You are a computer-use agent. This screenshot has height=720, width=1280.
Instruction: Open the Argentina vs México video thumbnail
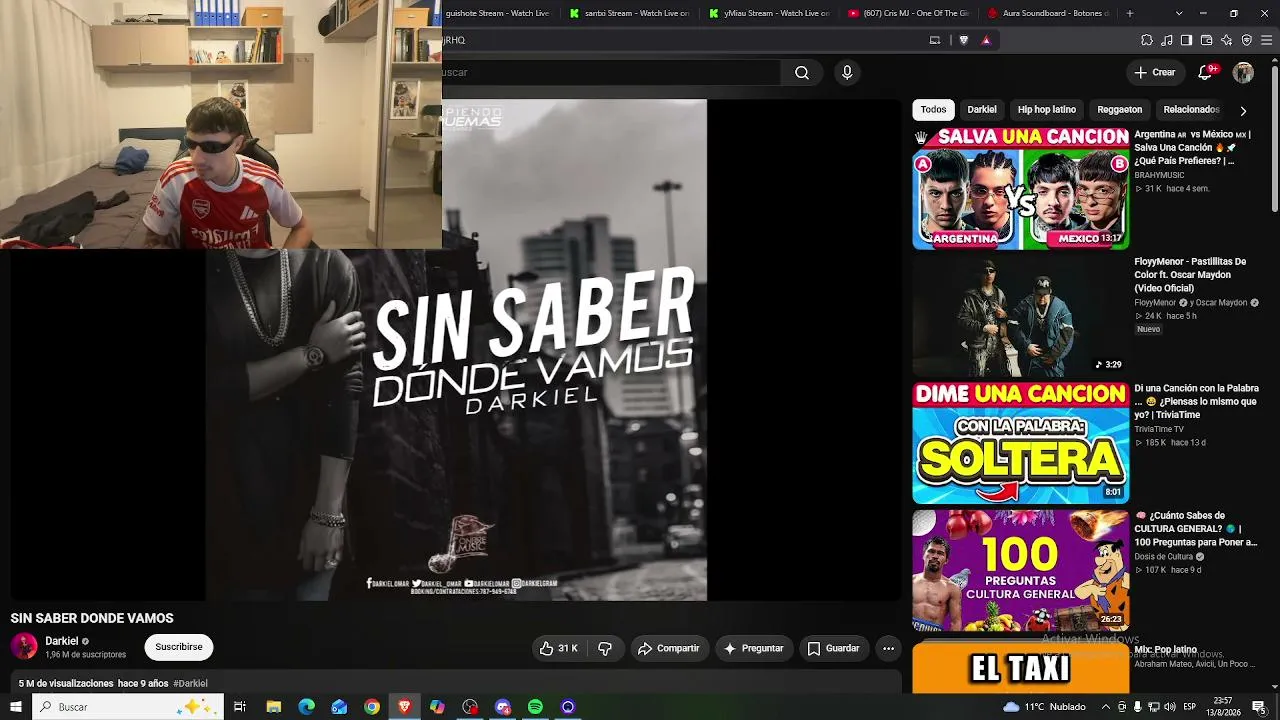coord(1020,188)
